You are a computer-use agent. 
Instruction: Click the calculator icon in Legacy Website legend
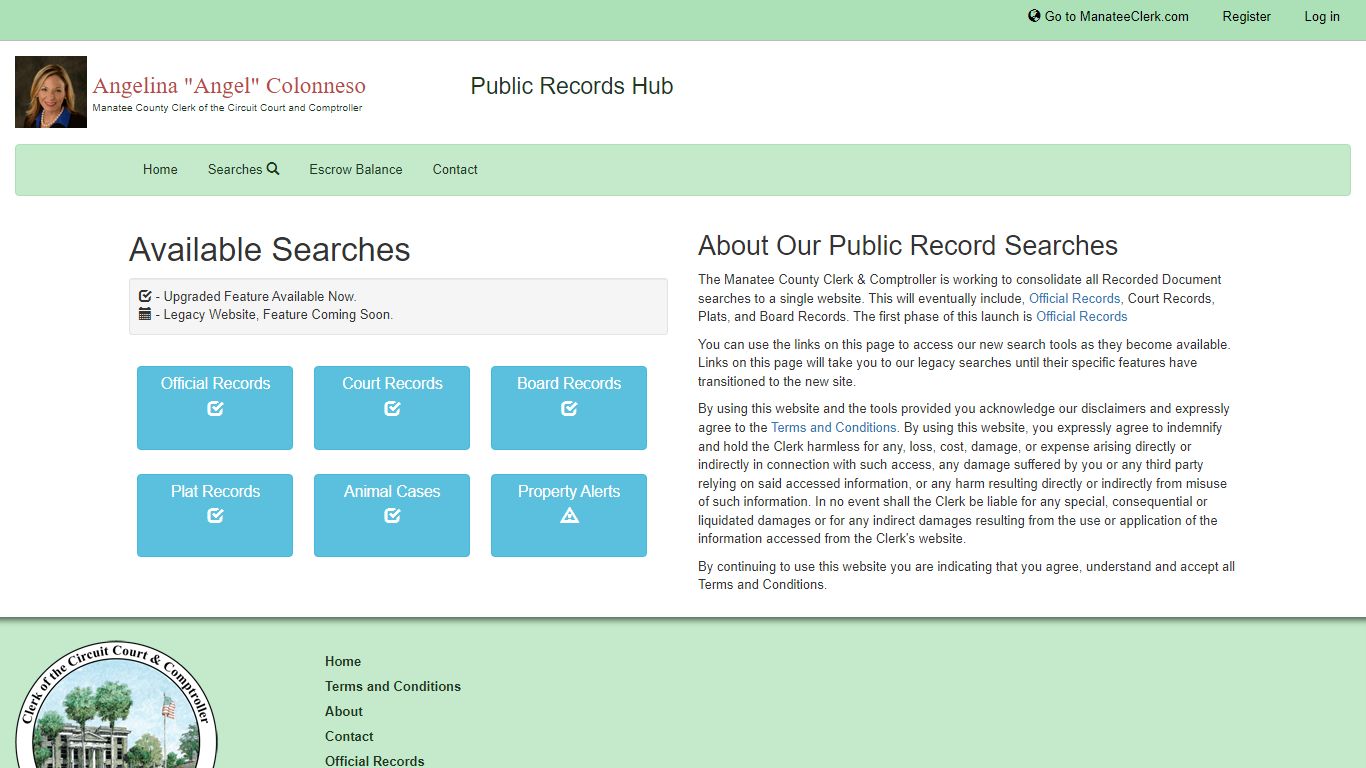145,314
